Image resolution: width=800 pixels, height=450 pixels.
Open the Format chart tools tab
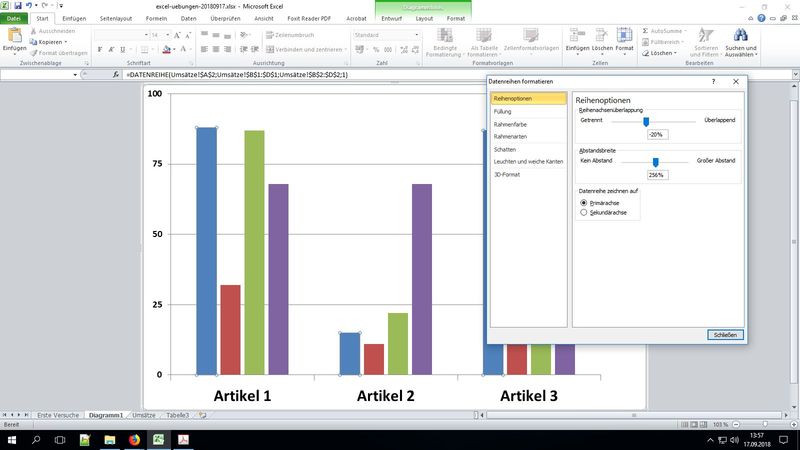(456, 18)
